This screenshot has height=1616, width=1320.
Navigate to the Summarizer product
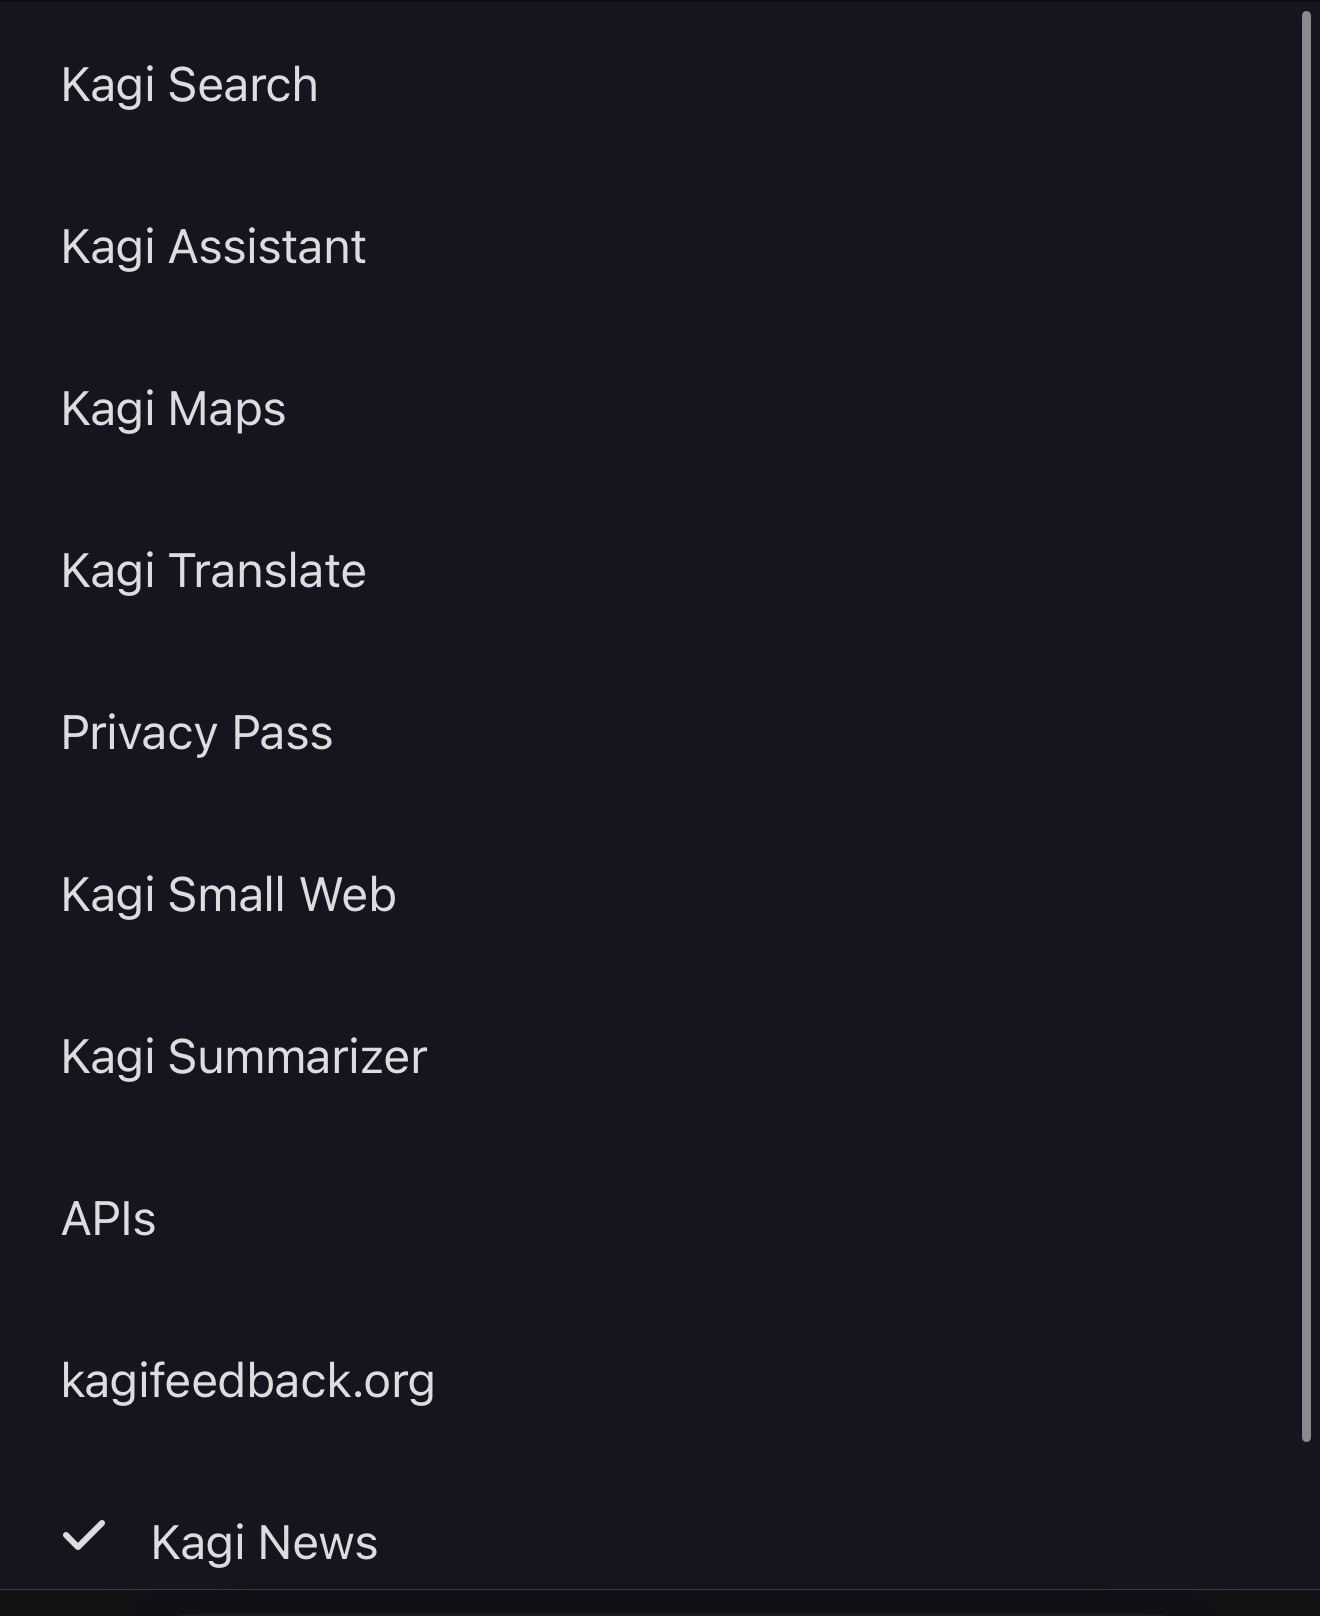[244, 1057]
